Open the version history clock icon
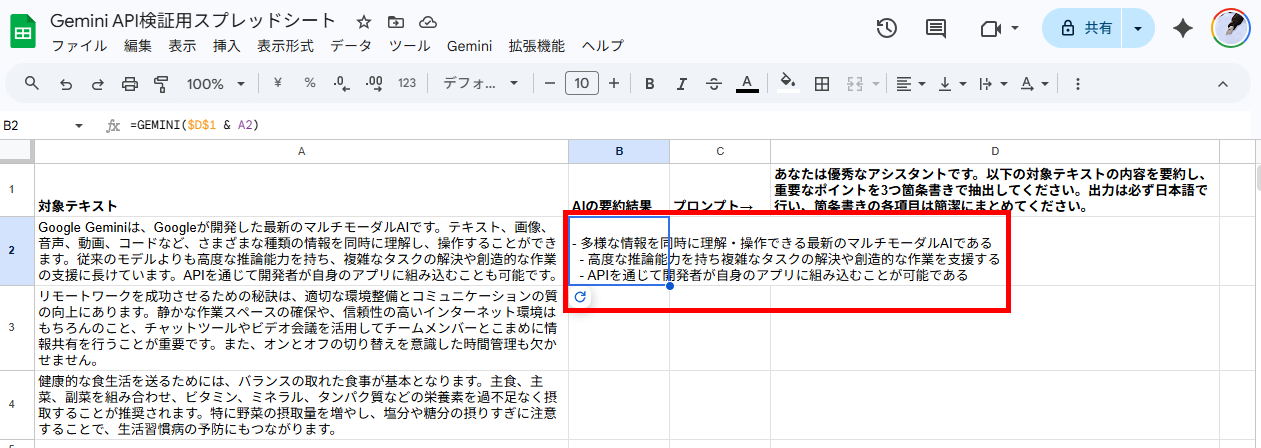 pos(886,29)
